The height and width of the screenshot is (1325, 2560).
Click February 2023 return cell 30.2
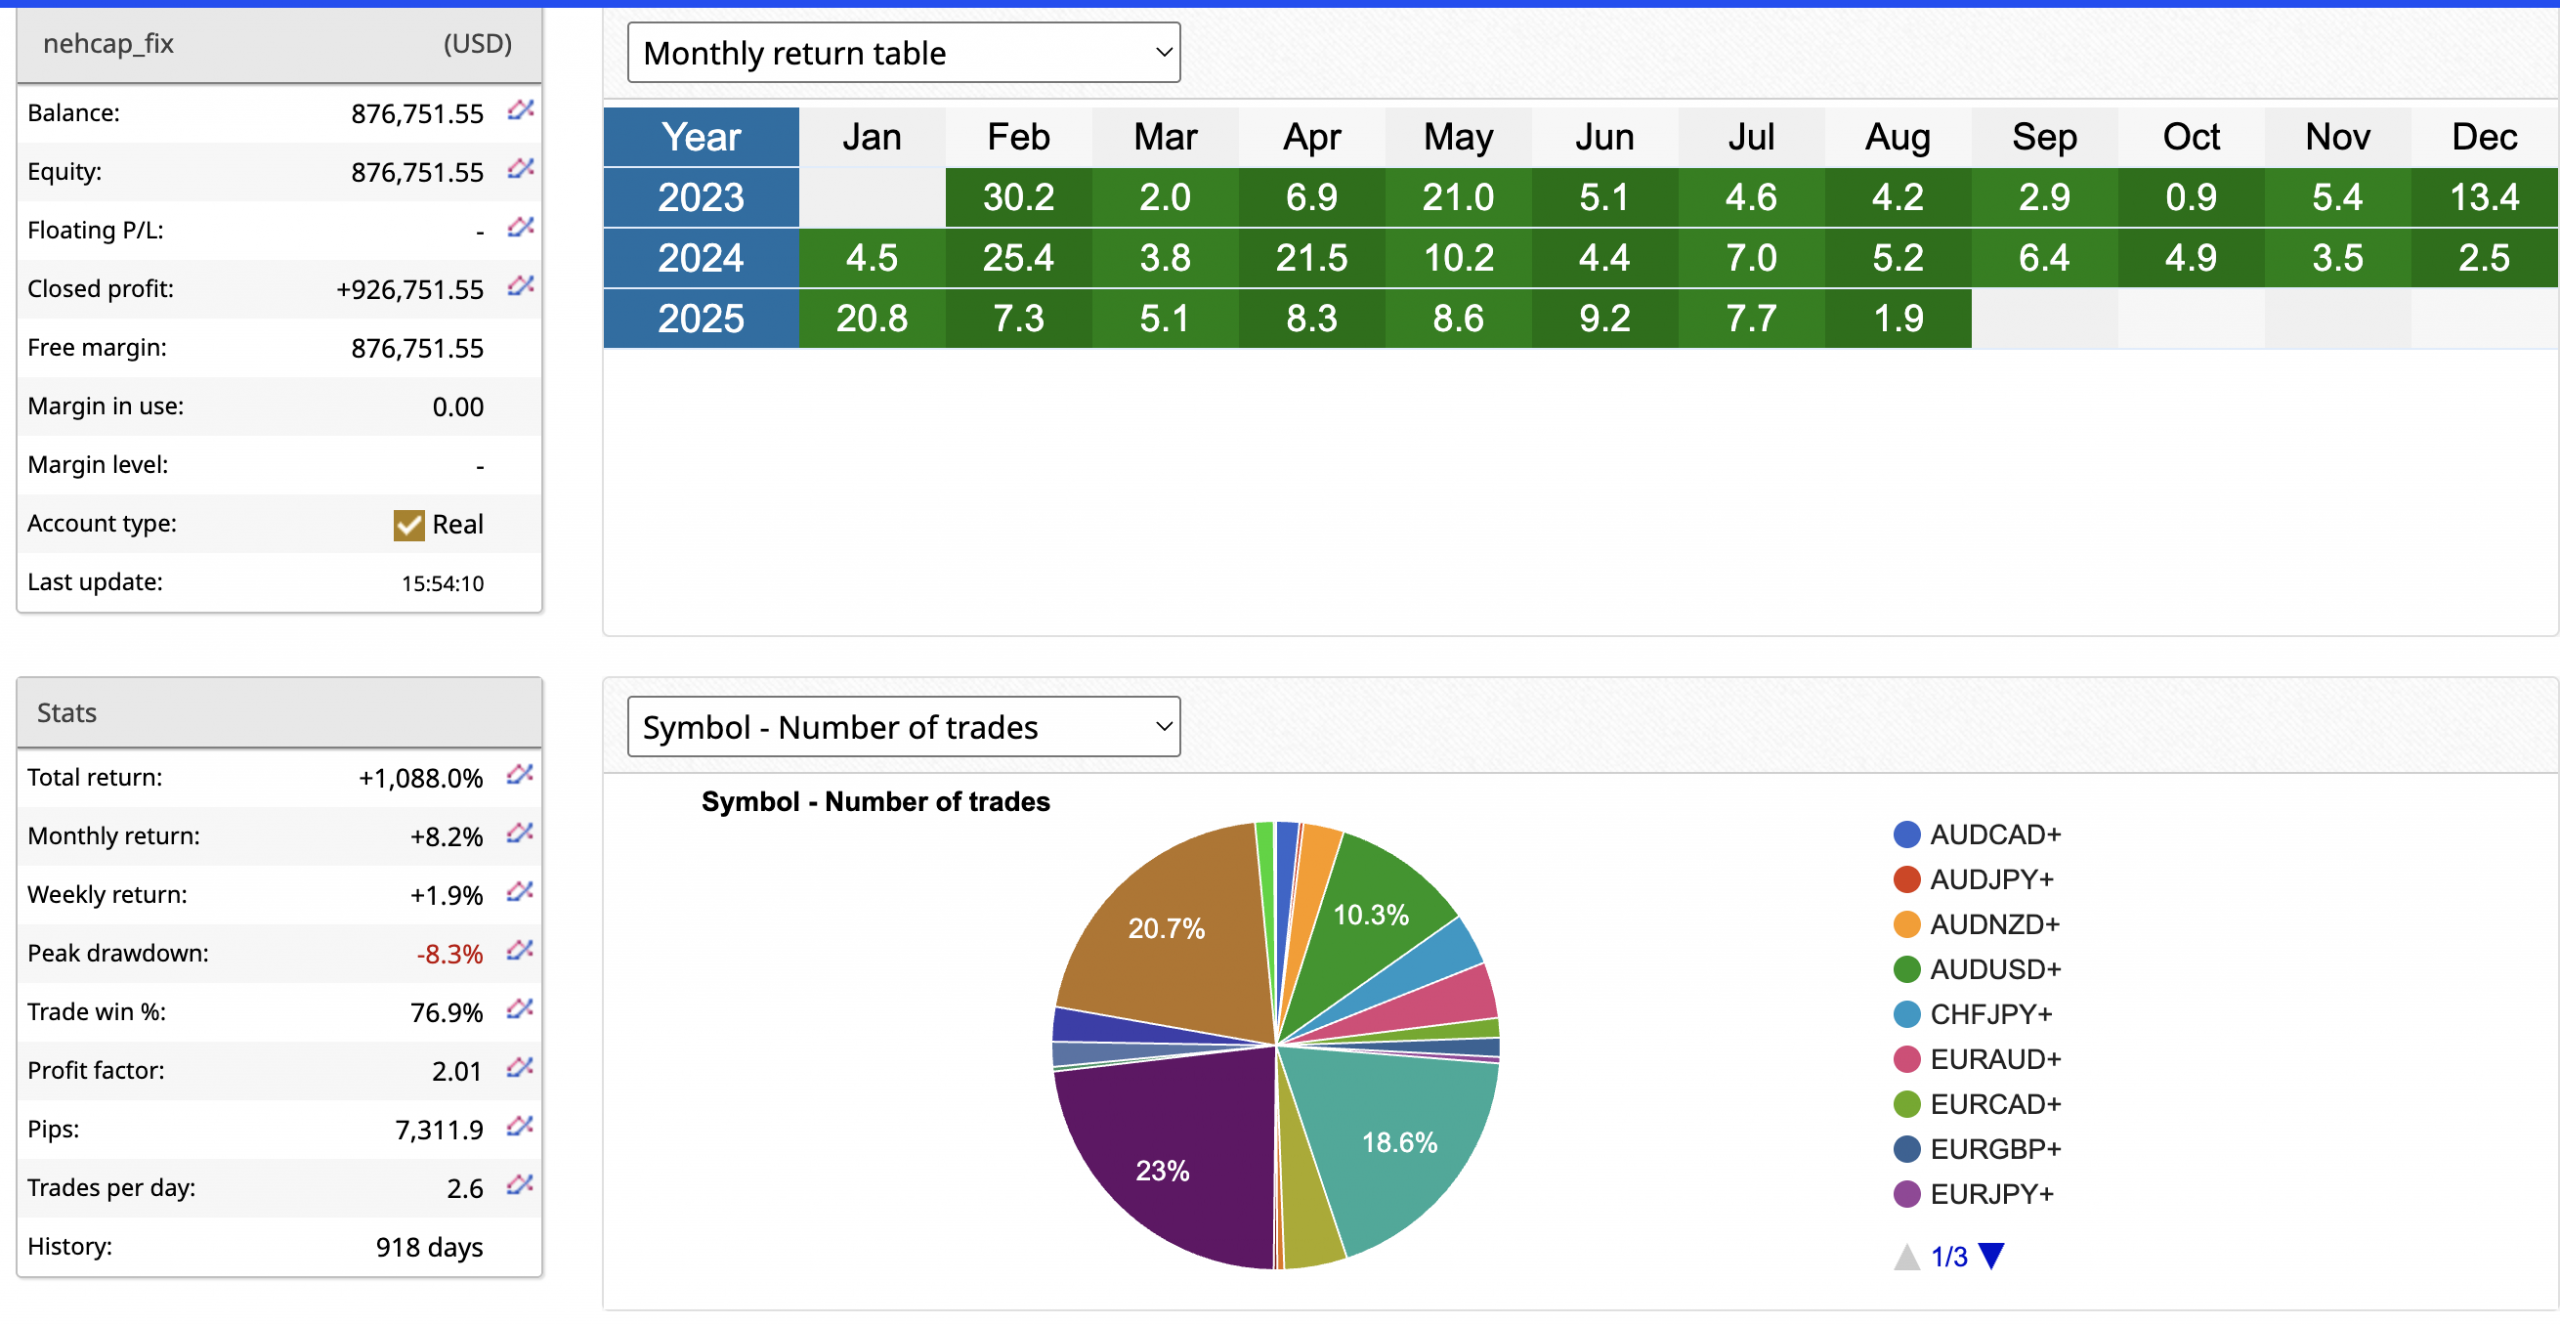[x=1018, y=197]
